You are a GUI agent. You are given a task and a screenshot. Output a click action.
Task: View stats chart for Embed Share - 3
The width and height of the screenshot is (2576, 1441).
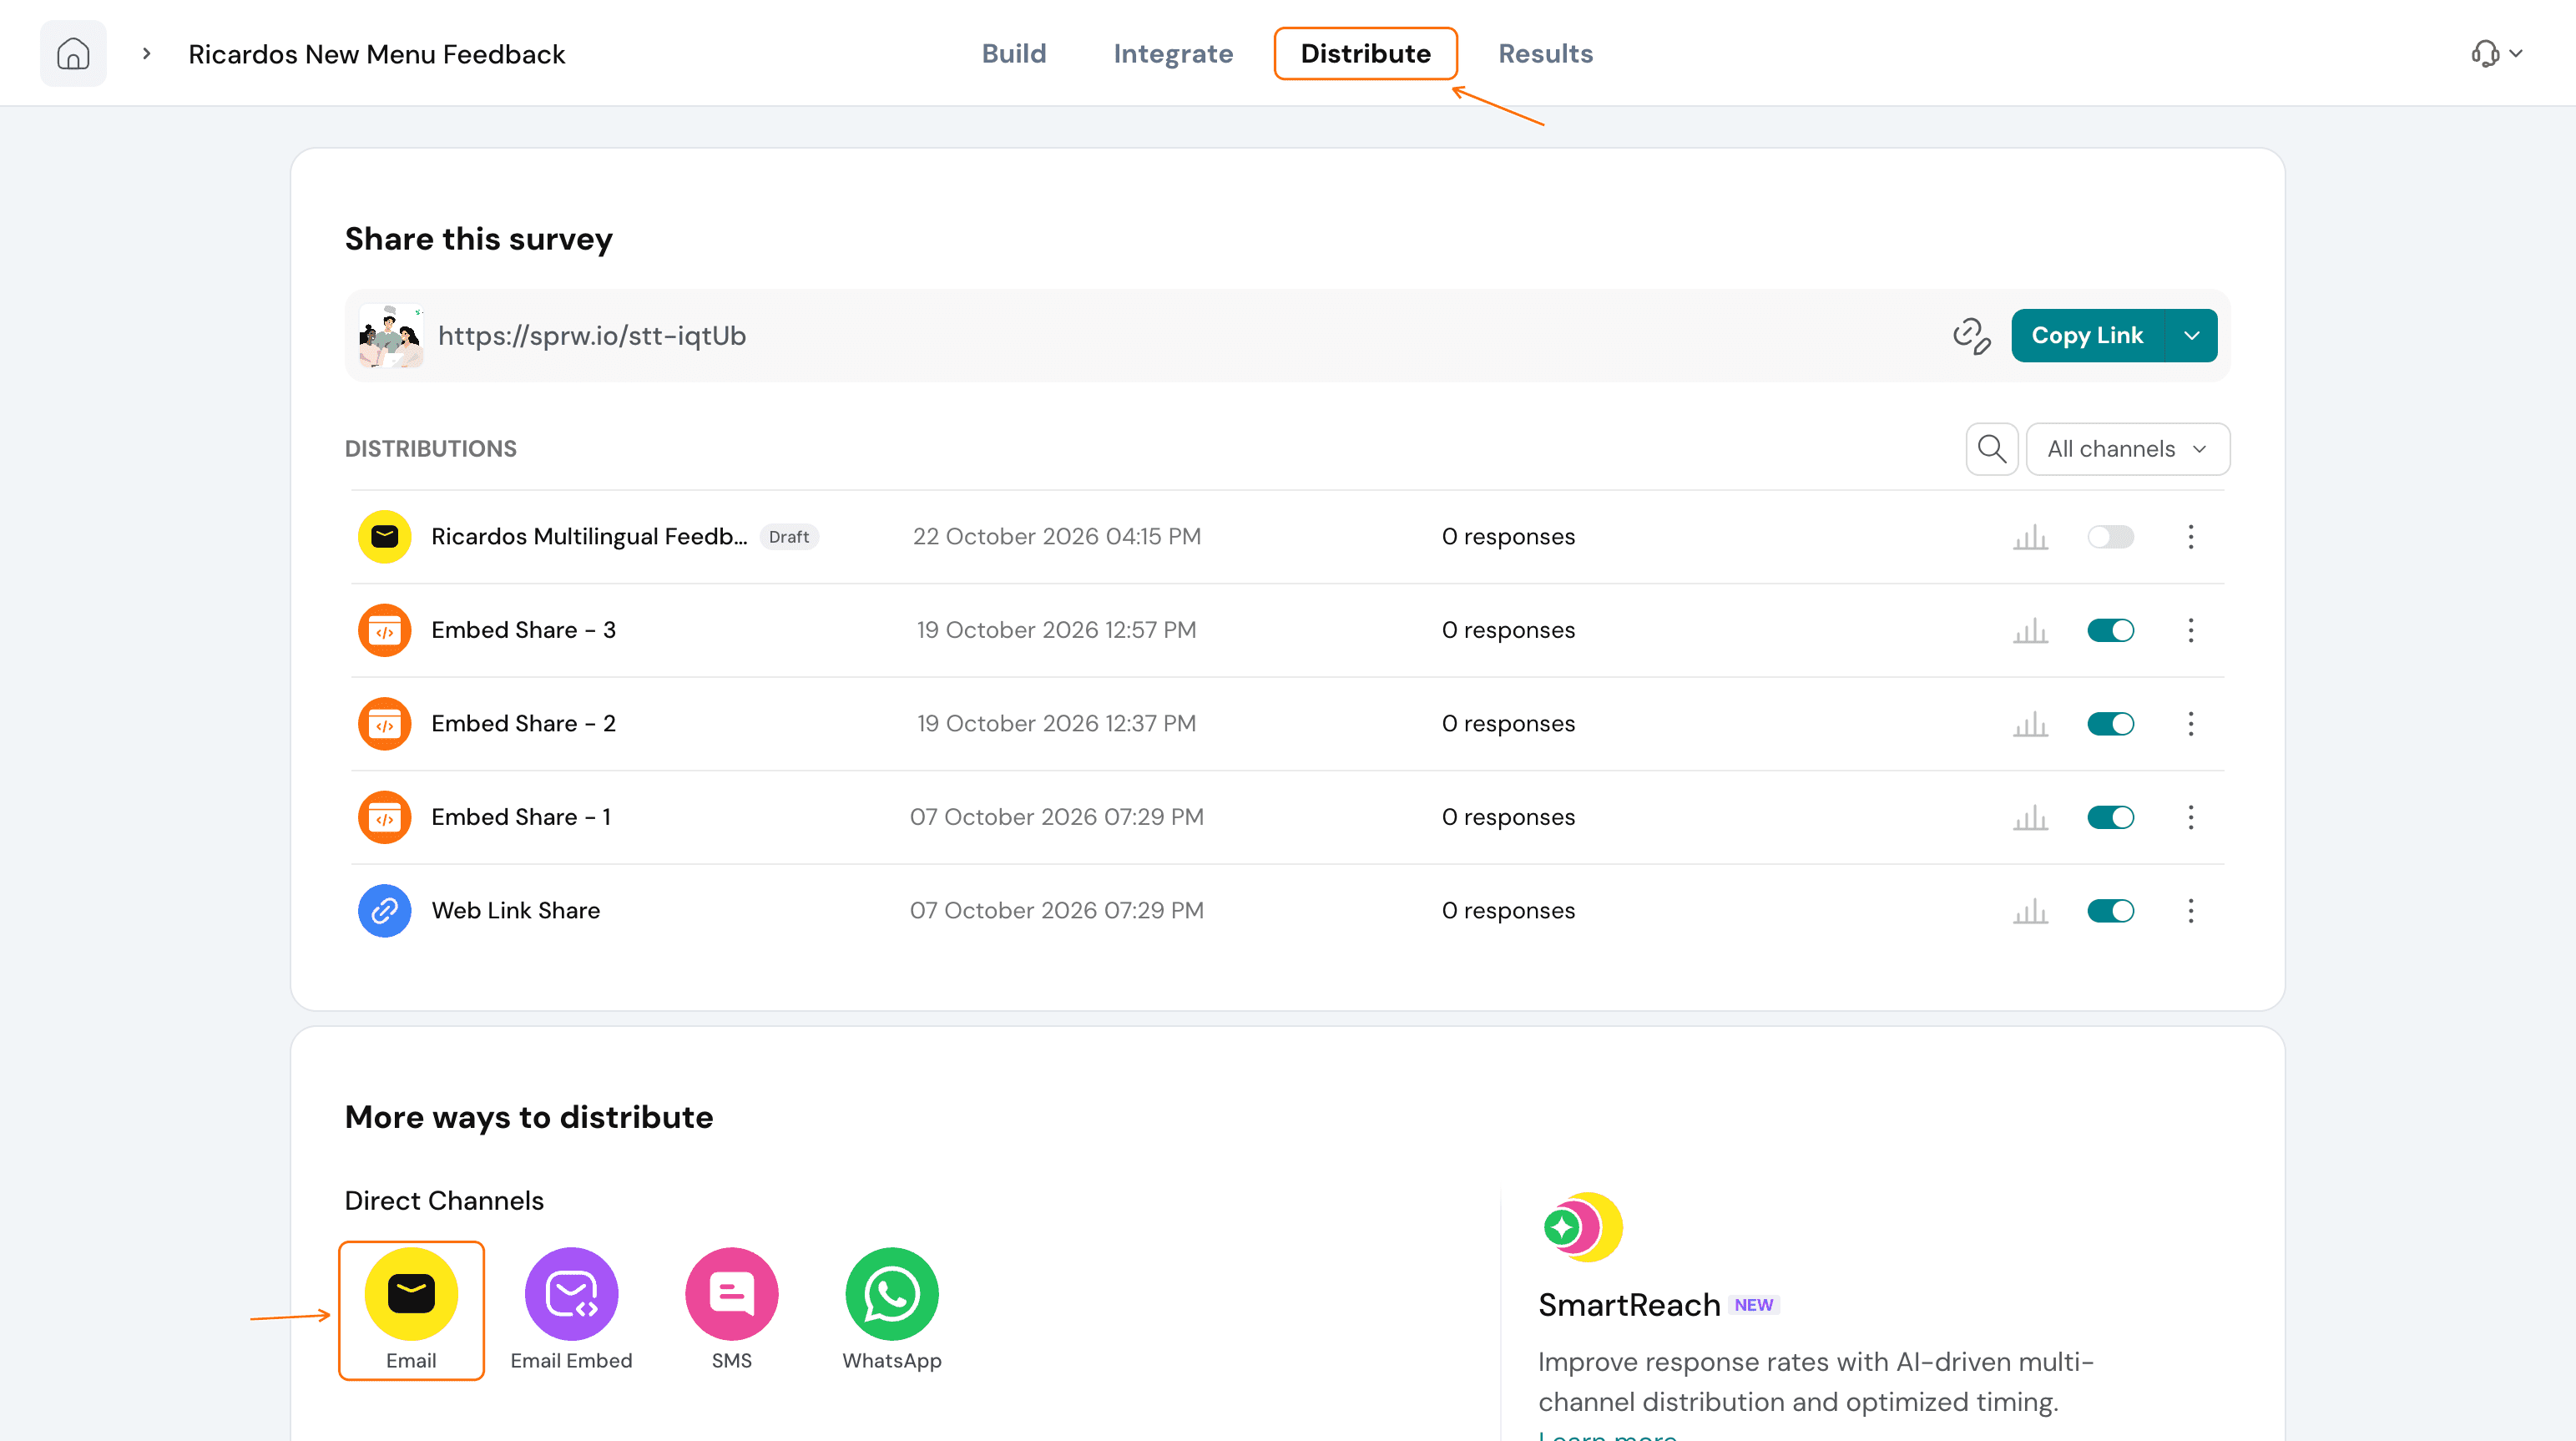(2030, 631)
